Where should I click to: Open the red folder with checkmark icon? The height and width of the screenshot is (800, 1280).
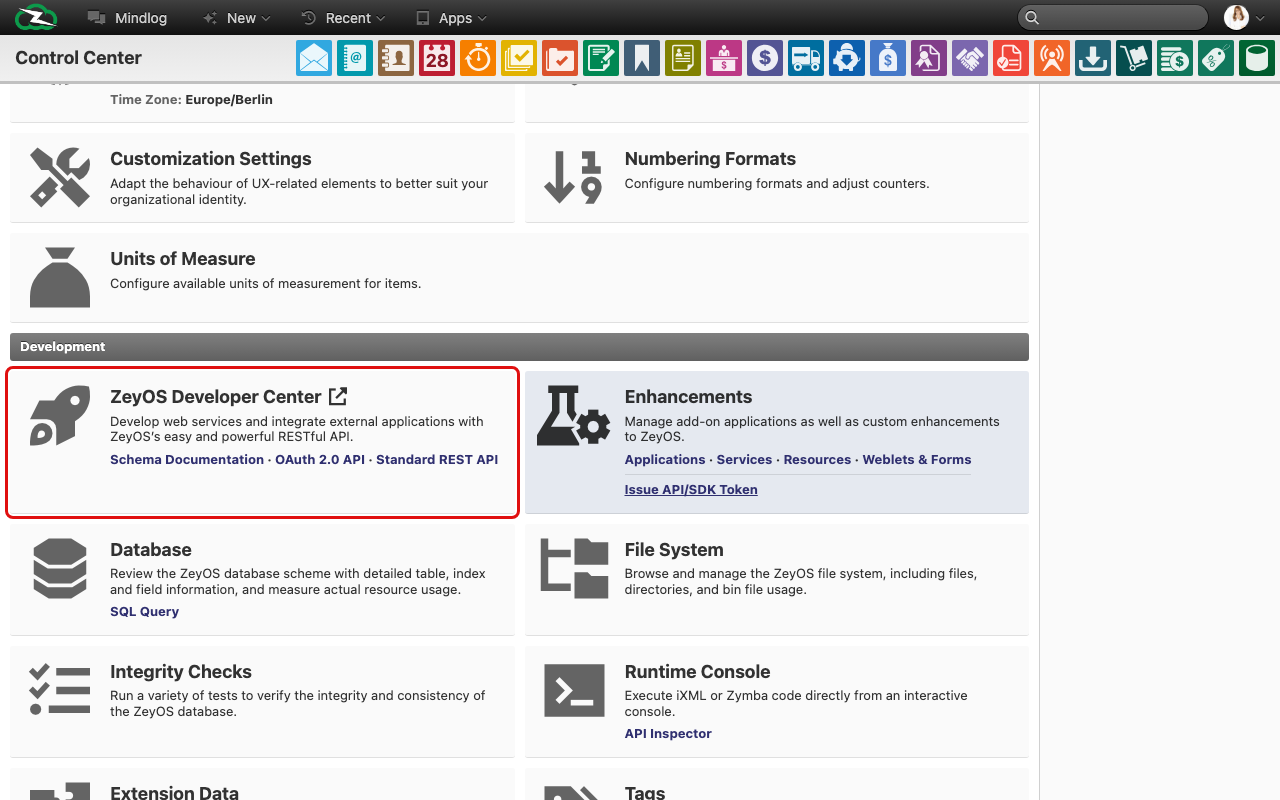coord(560,58)
